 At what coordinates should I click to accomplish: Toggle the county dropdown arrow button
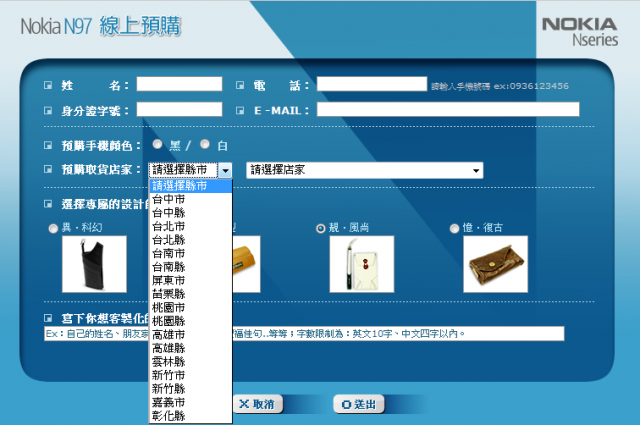coord(225,170)
